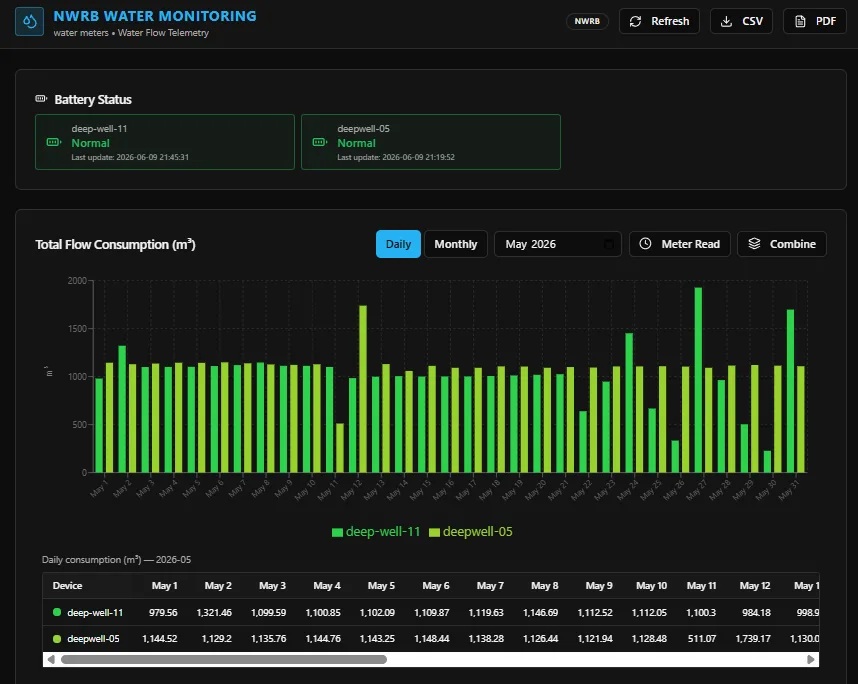Click the May 6 column header

click(x=436, y=586)
